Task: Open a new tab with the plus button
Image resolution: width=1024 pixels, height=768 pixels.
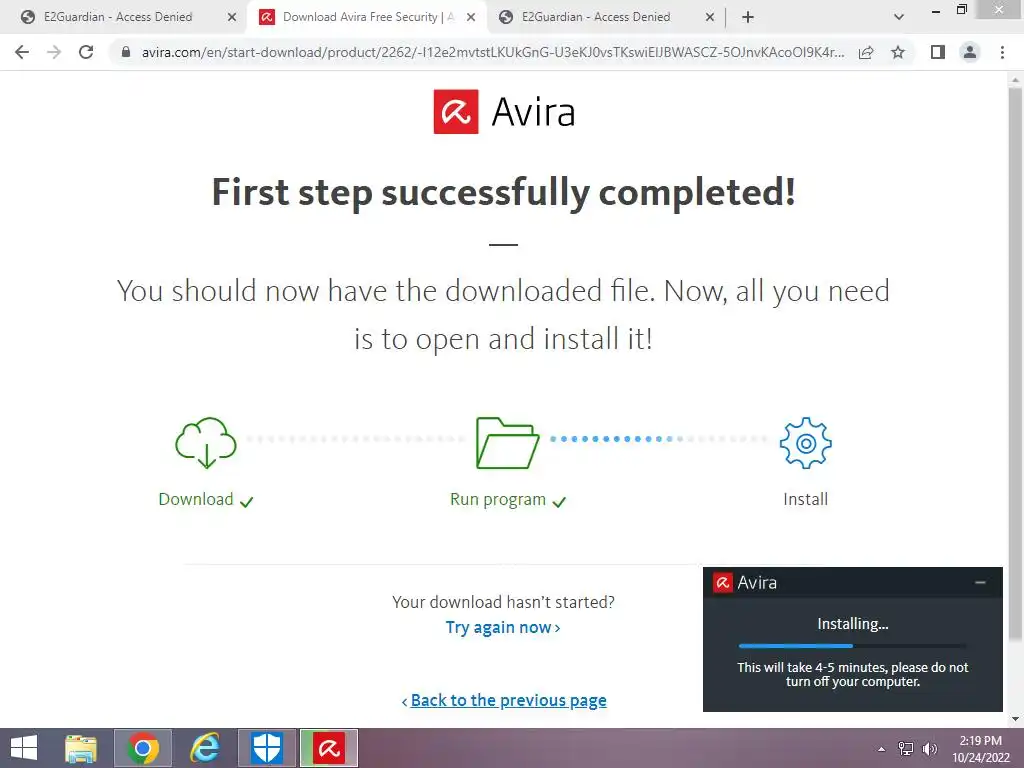Action: pyautogui.click(x=748, y=17)
